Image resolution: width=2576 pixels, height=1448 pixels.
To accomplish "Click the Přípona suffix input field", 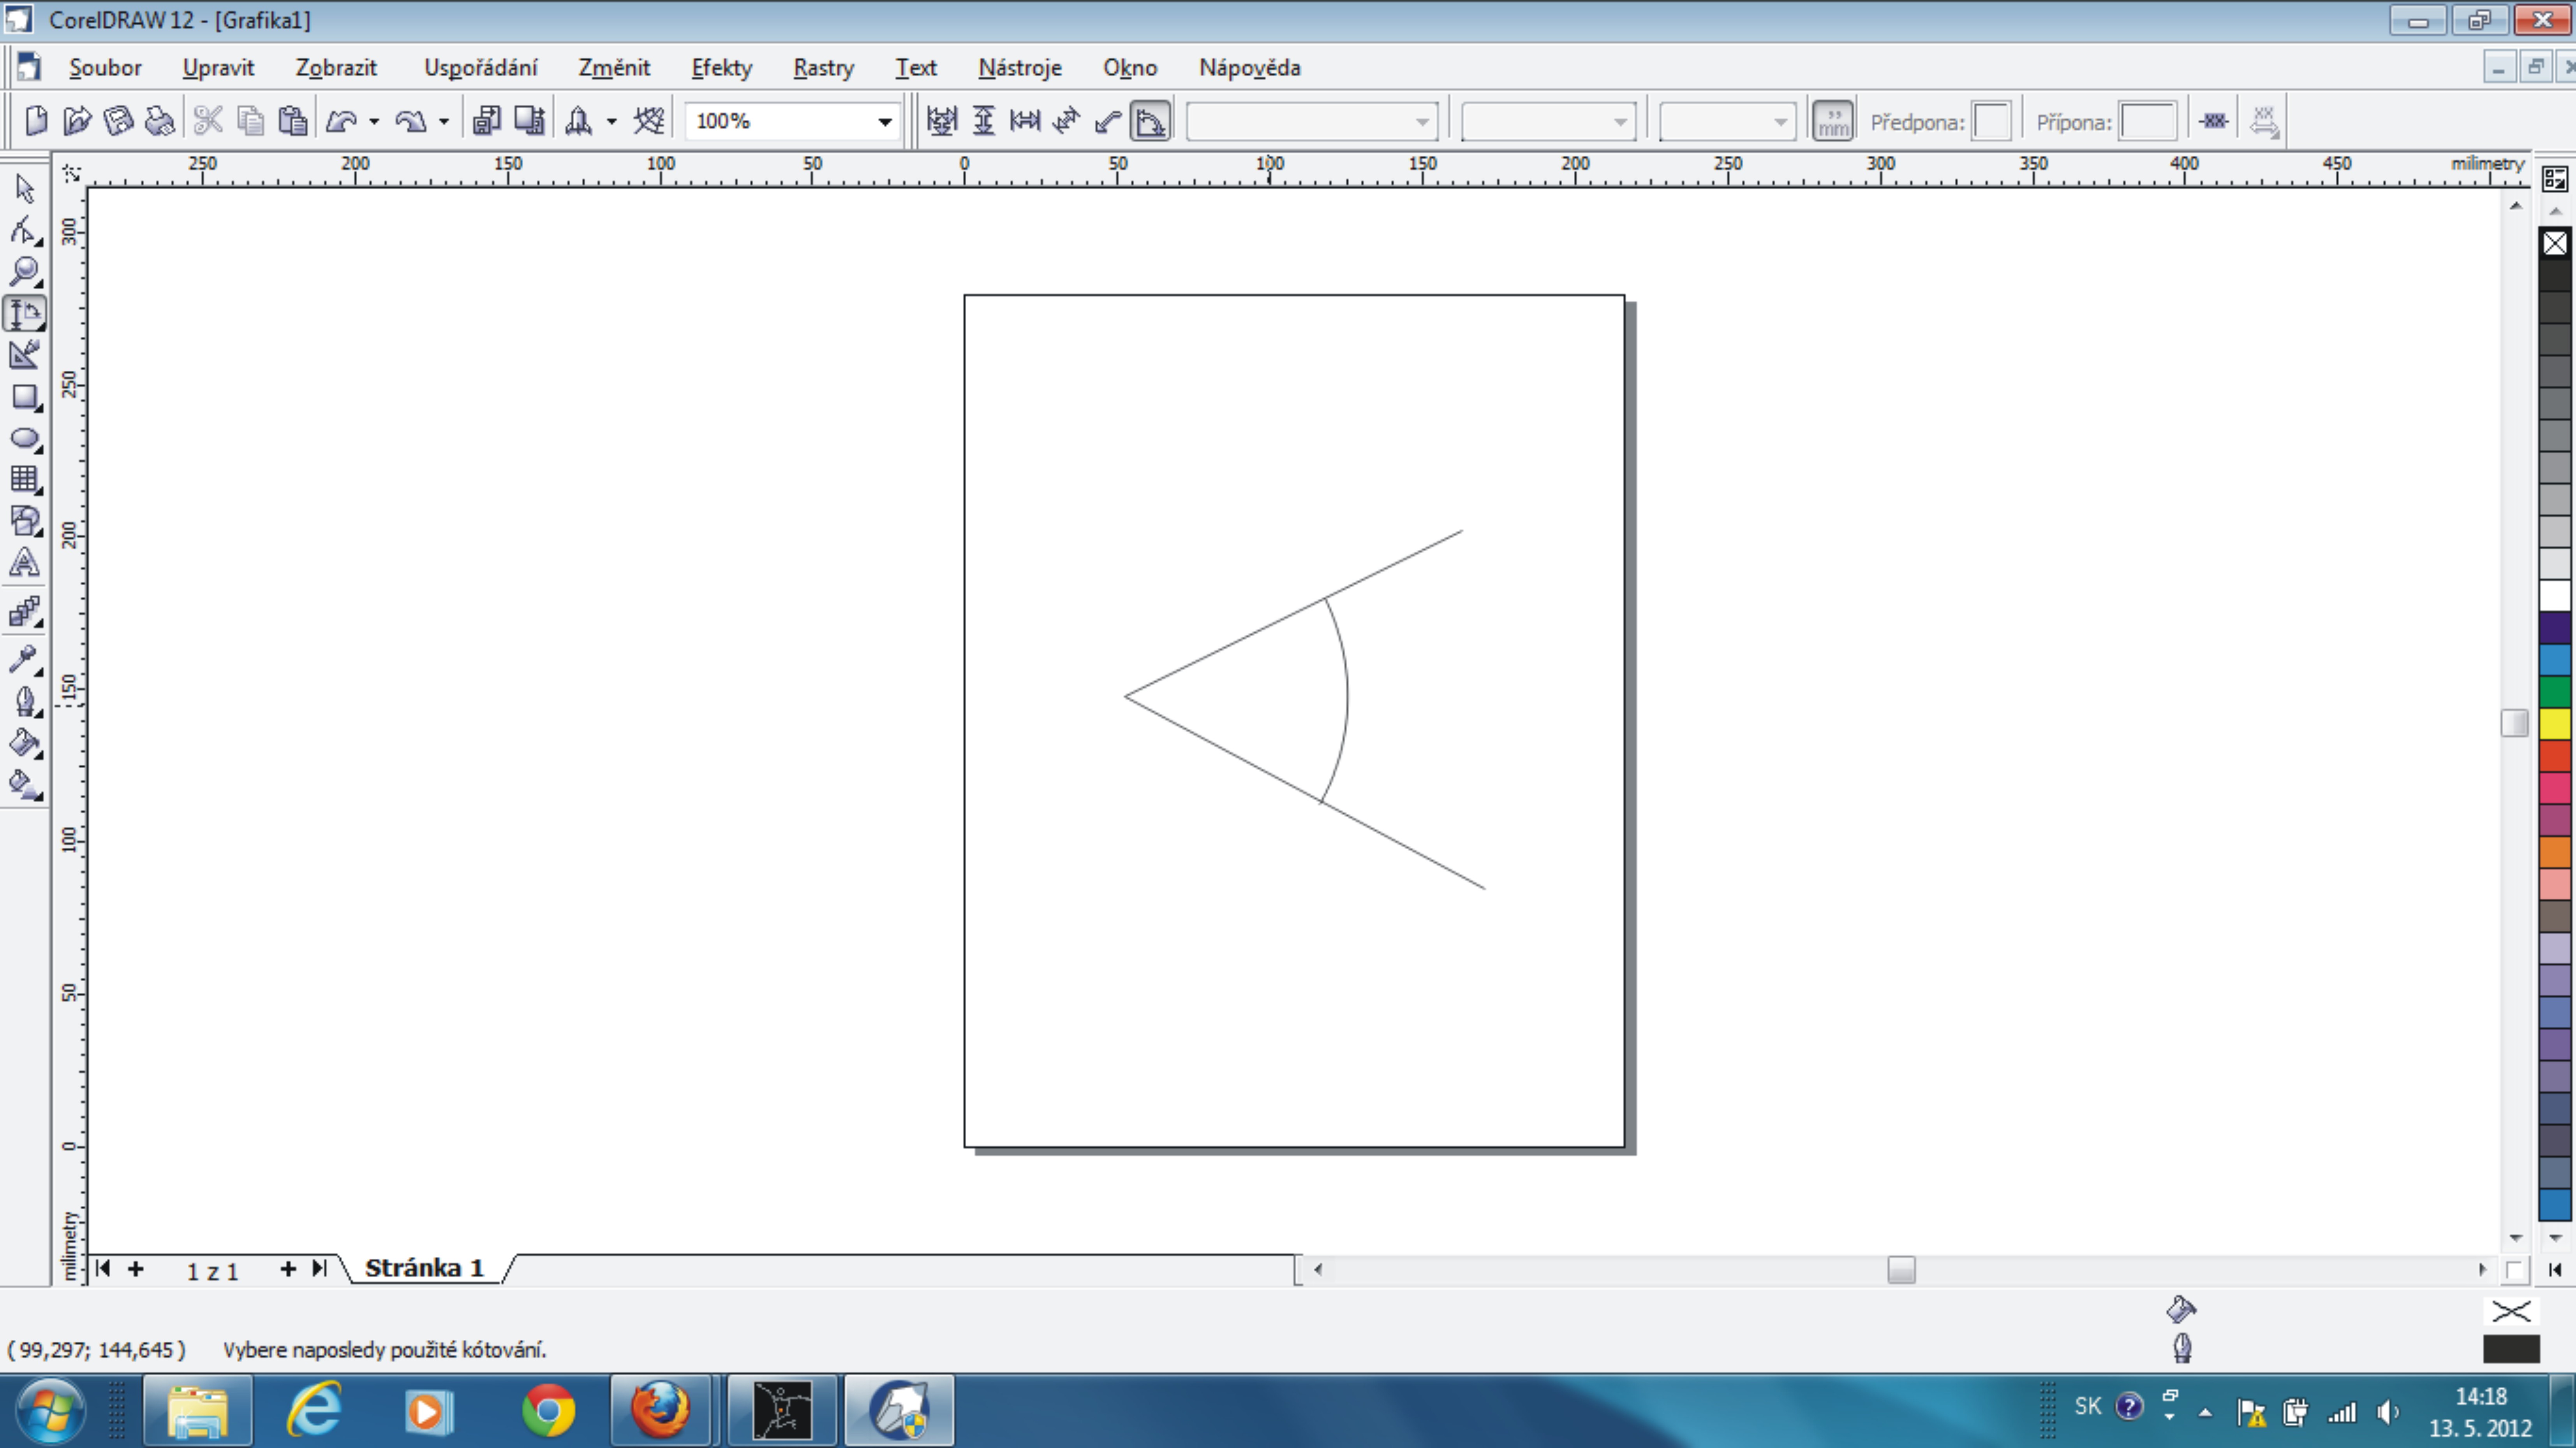I will coord(2148,122).
